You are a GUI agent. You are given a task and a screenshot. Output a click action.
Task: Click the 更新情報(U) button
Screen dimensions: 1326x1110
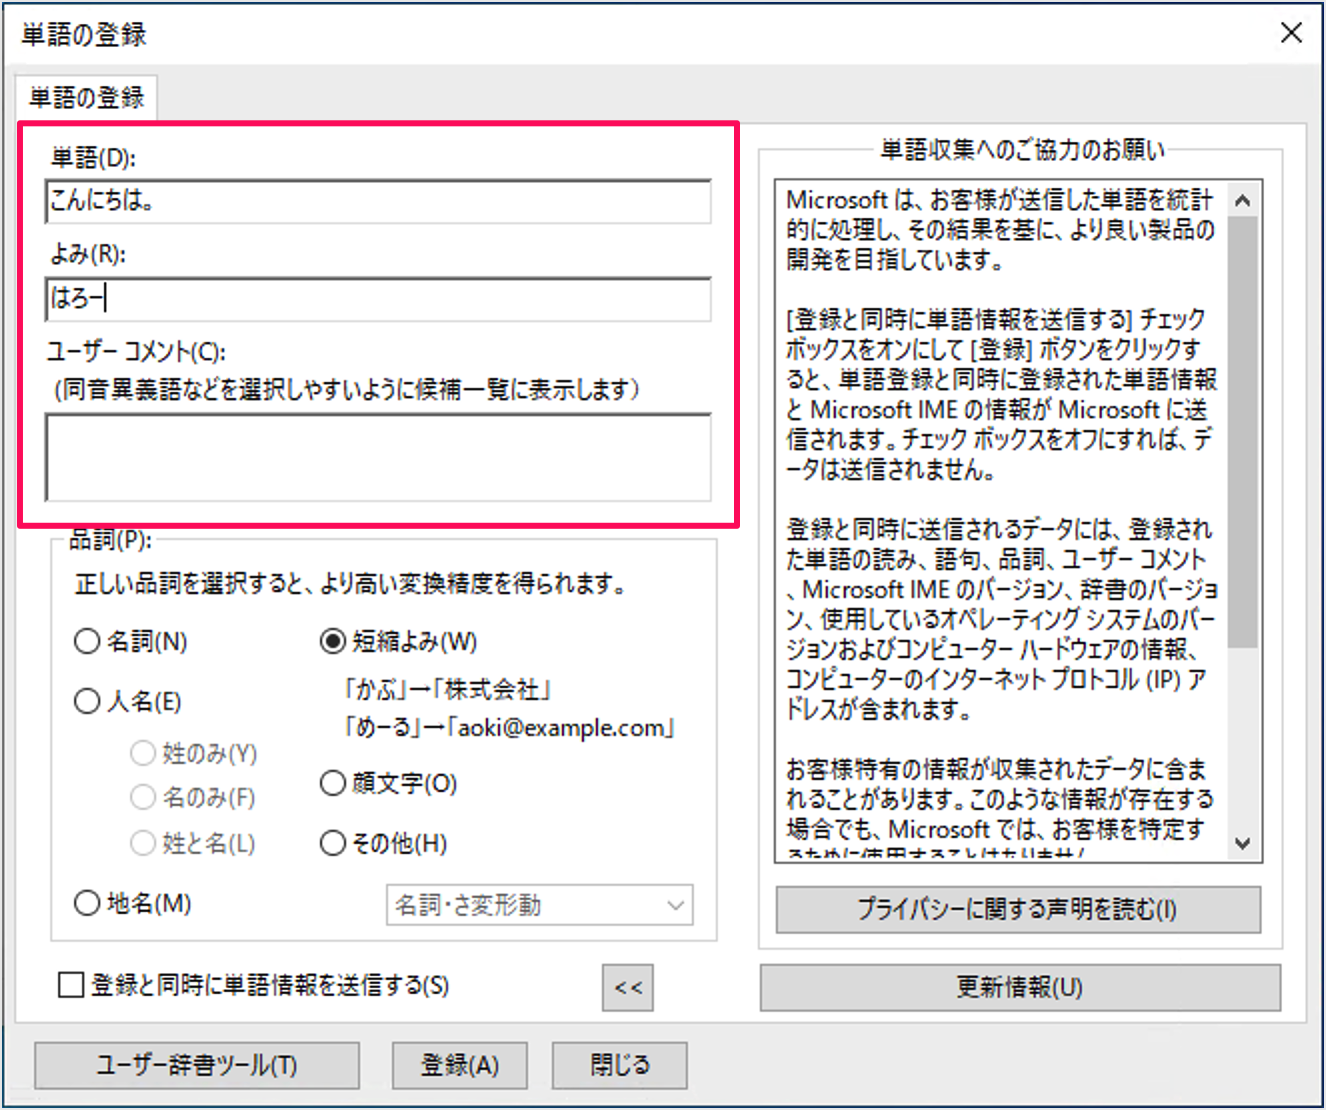pos(1020,988)
